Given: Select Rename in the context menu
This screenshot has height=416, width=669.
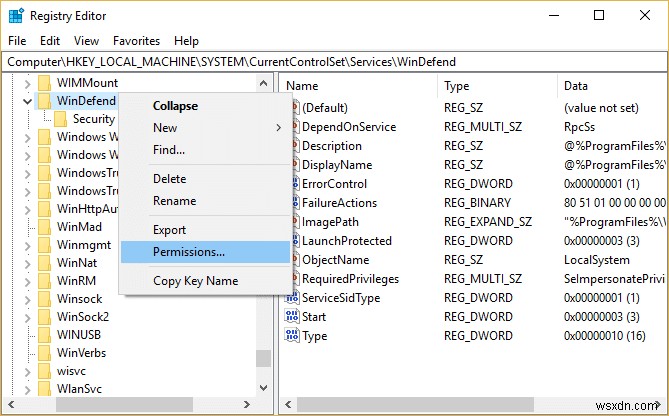Looking at the screenshot, I should click(x=205, y=201).
